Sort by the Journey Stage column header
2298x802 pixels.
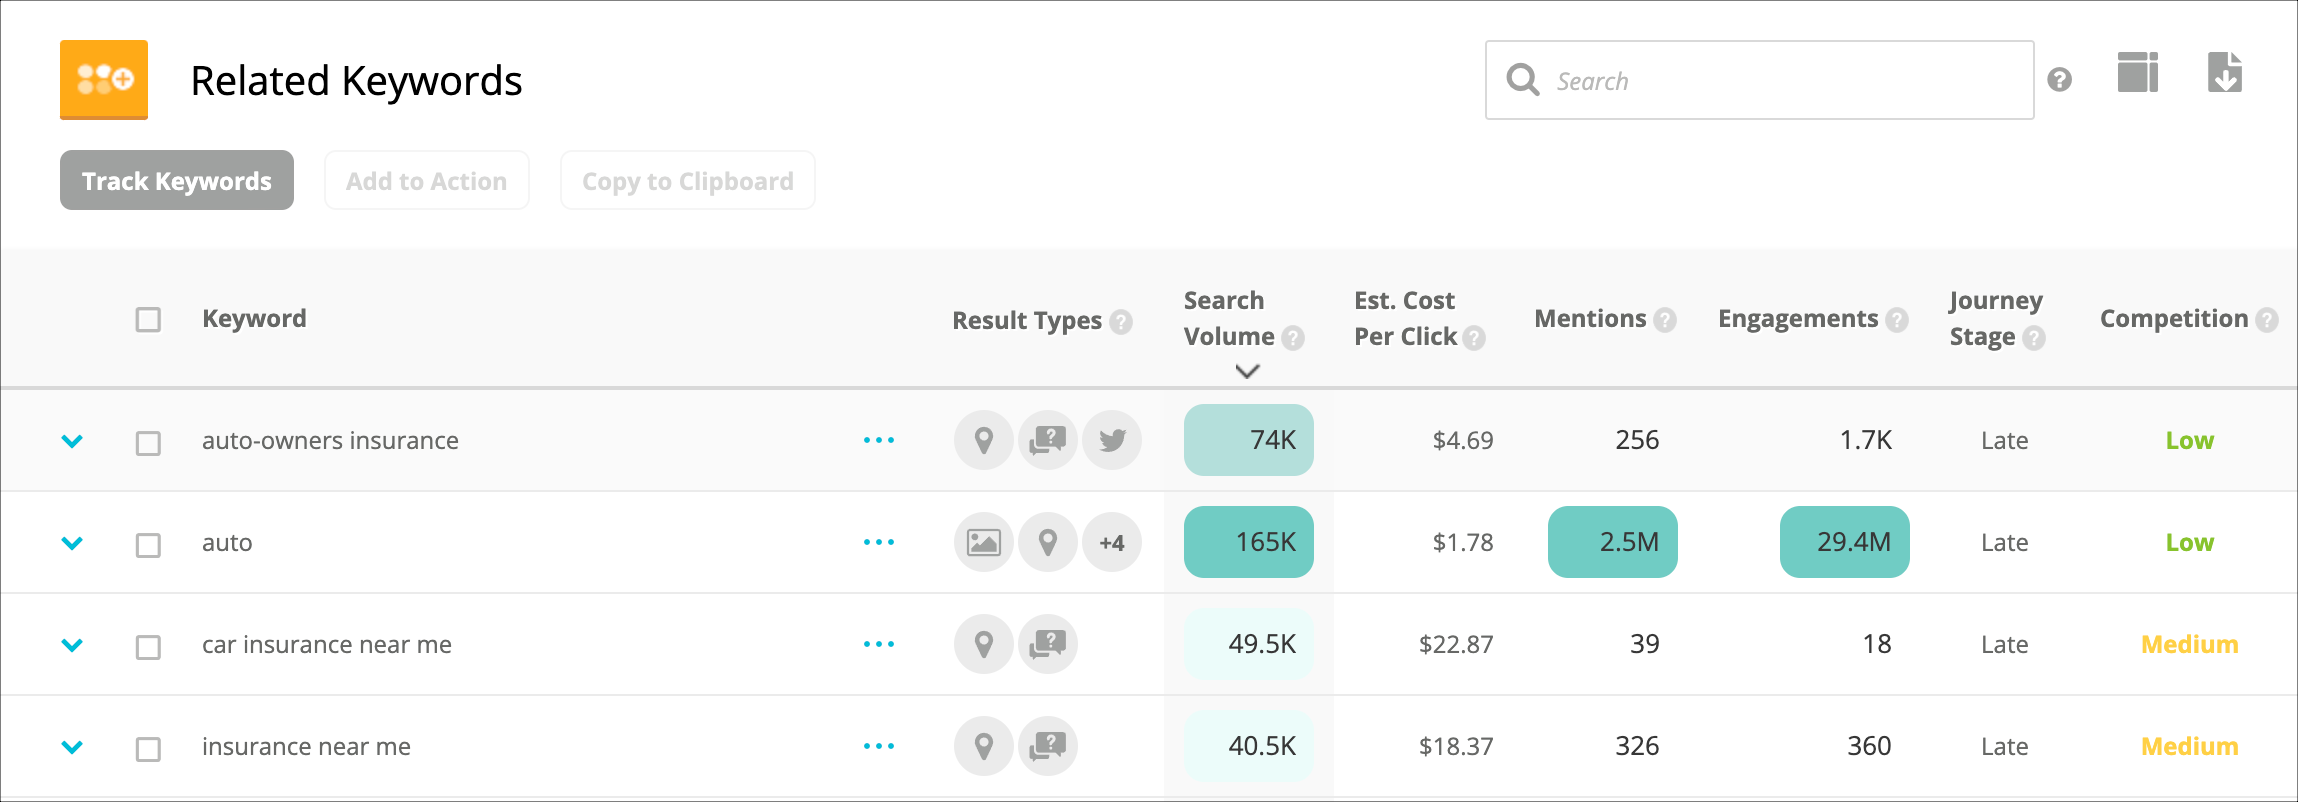[x=1996, y=319]
